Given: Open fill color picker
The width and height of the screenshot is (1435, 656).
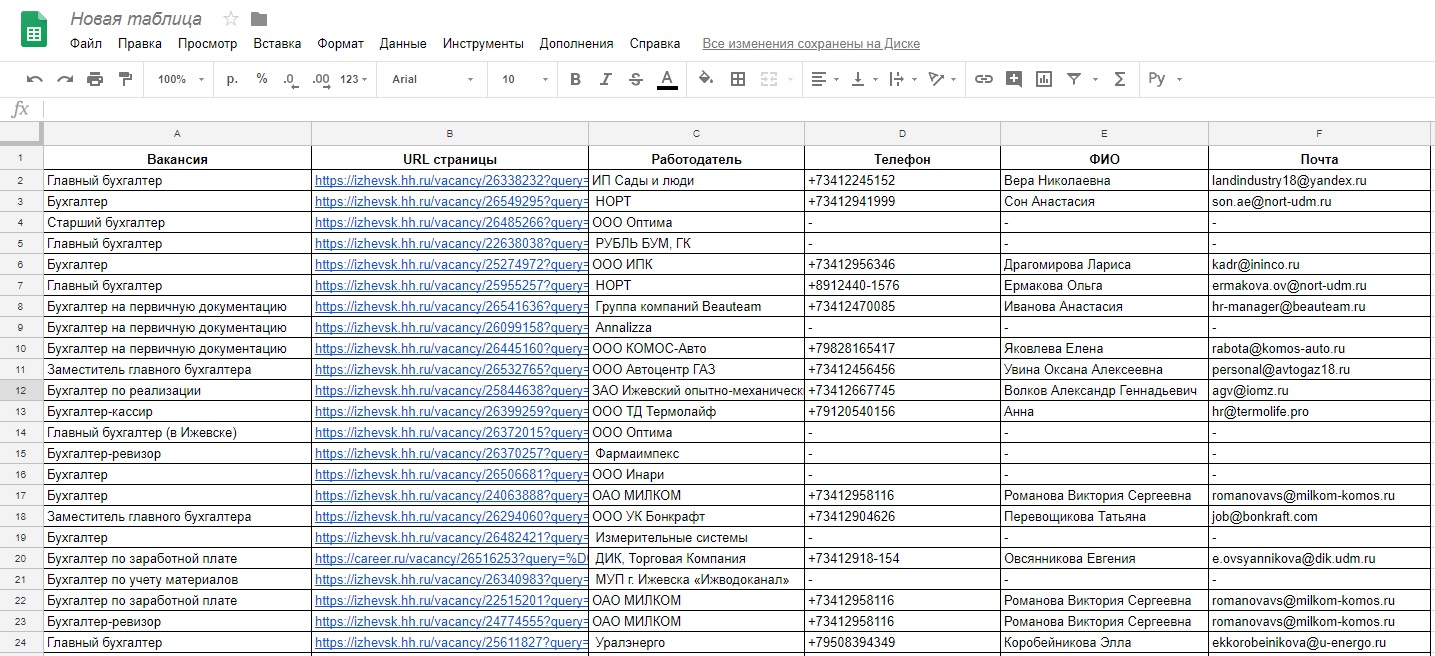Looking at the screenshot, I should pos(706,79).
